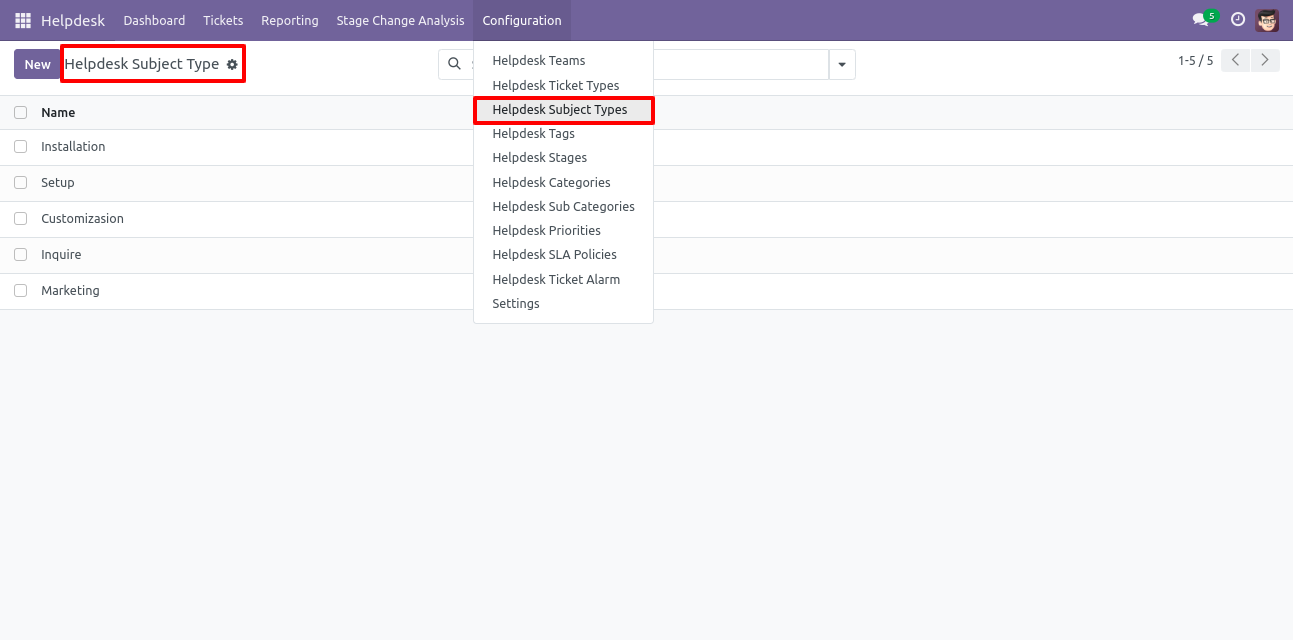Open the apps grid menu icon

23,20
